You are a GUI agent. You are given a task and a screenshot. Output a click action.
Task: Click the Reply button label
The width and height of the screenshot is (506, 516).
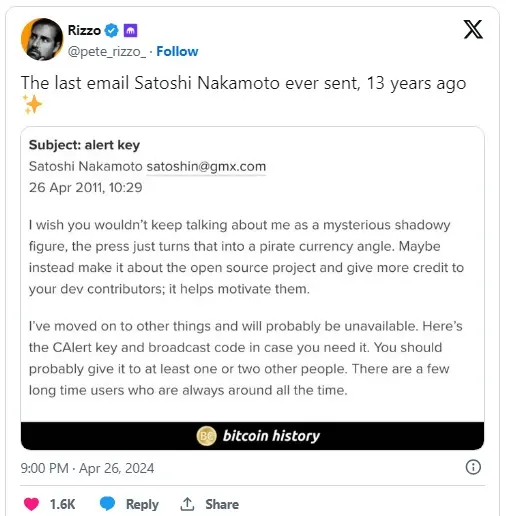tap(142, 504)
